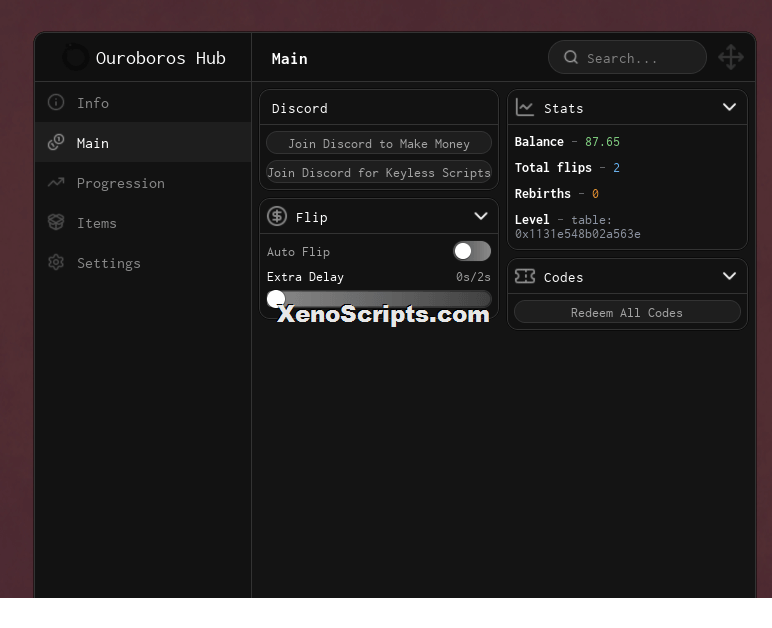
Task: Click the Rebirths stat line
Action: [556, 193]
